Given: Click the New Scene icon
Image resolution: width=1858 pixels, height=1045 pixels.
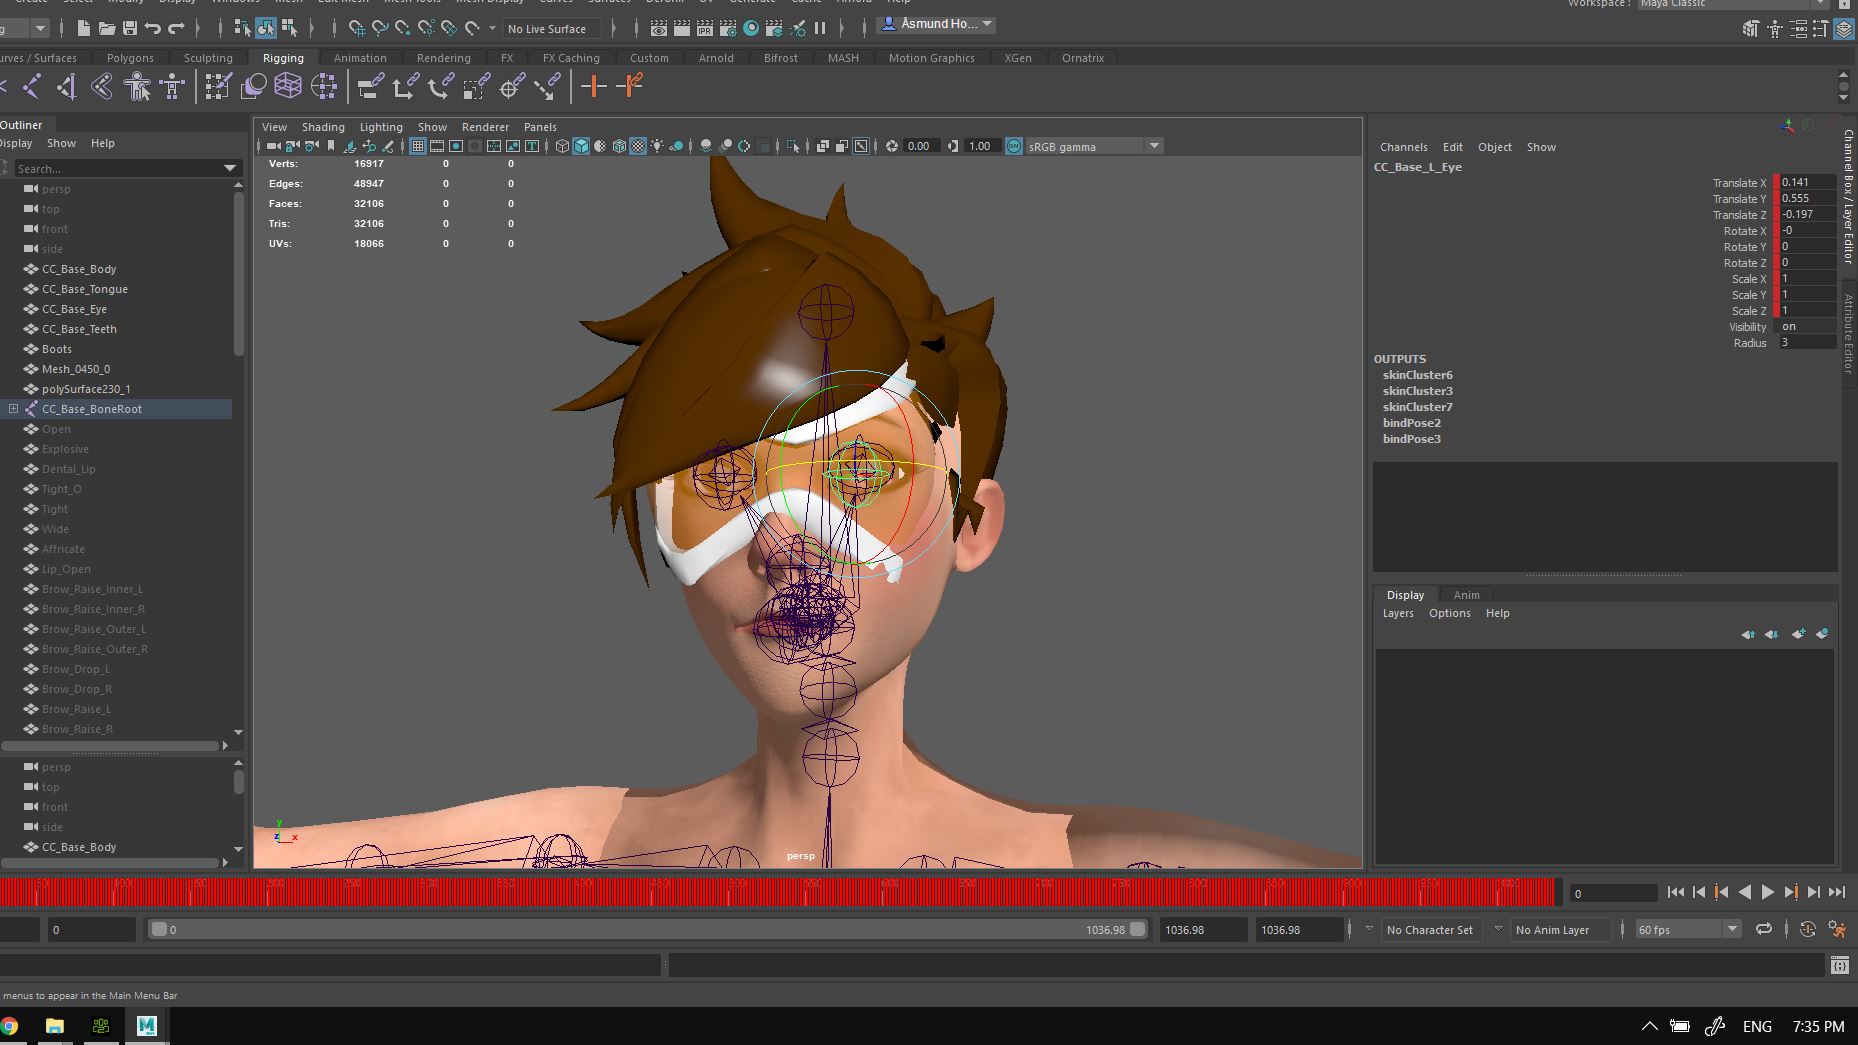Looking at the screenshot, I should click(84, 28).
